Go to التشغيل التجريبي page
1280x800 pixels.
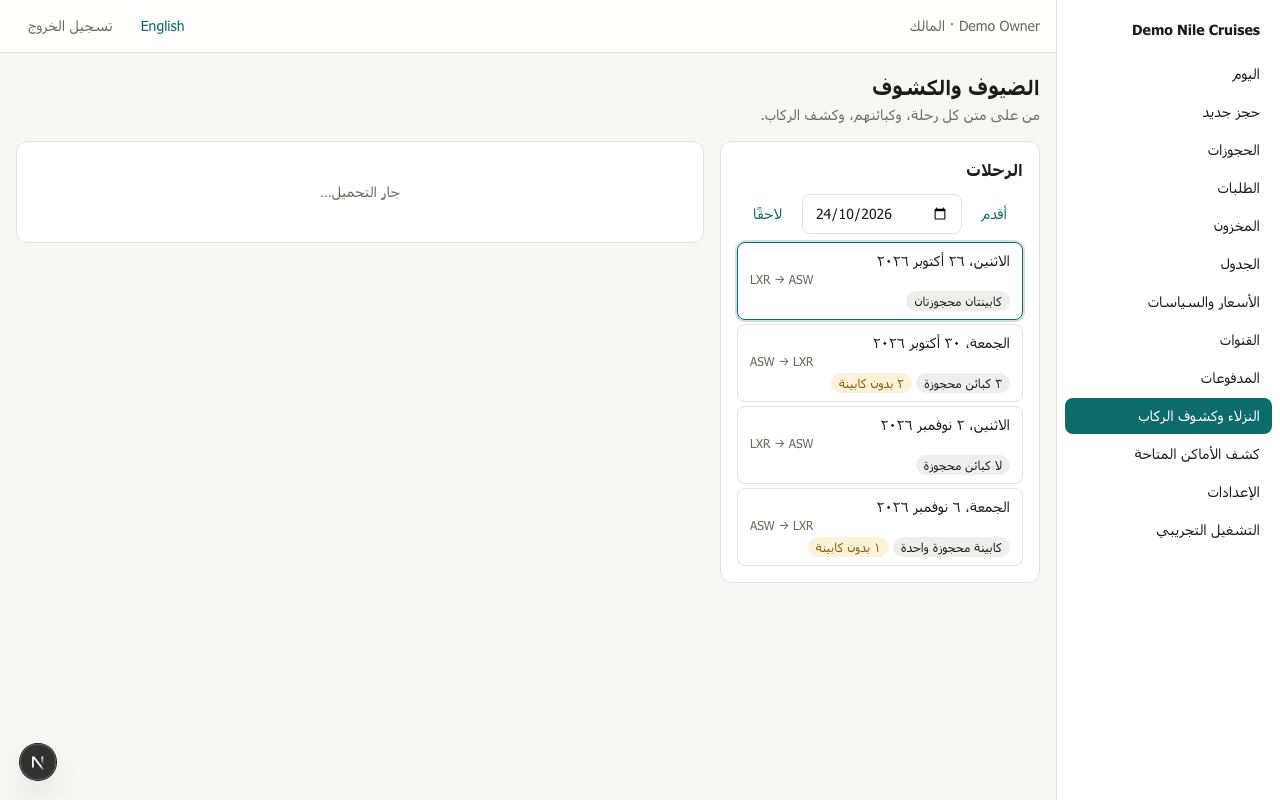click(1168, 530)
